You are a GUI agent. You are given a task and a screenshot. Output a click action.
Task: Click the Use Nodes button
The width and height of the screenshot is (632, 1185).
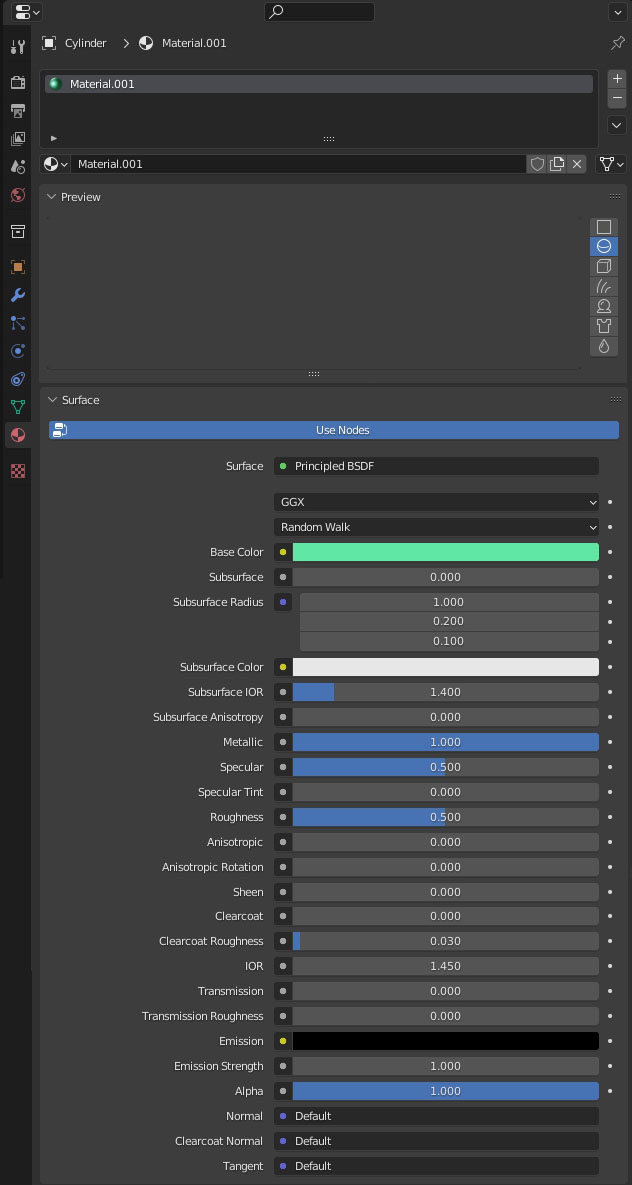tap(334, 430)
